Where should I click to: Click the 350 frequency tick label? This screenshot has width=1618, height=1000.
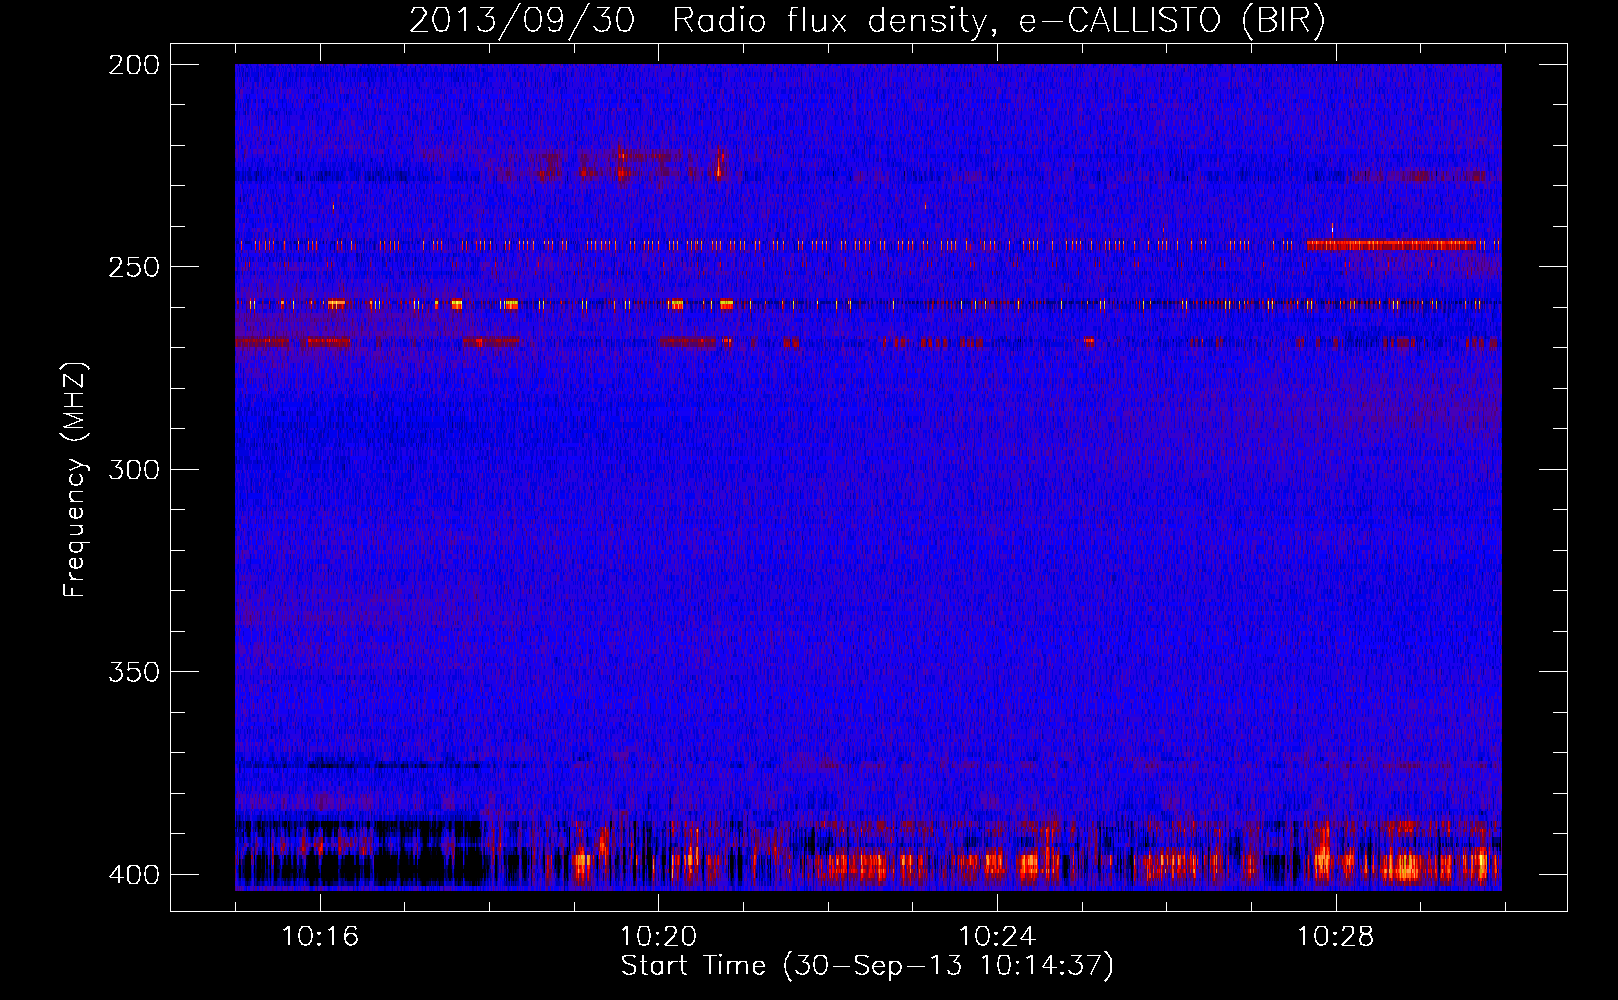click(x=134, y=672)
